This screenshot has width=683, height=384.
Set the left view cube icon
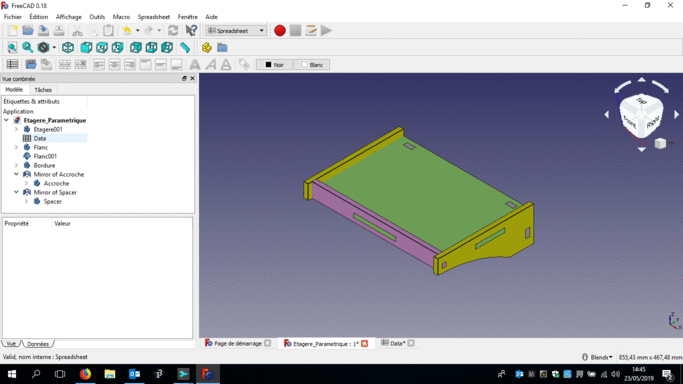coord(167,47)
